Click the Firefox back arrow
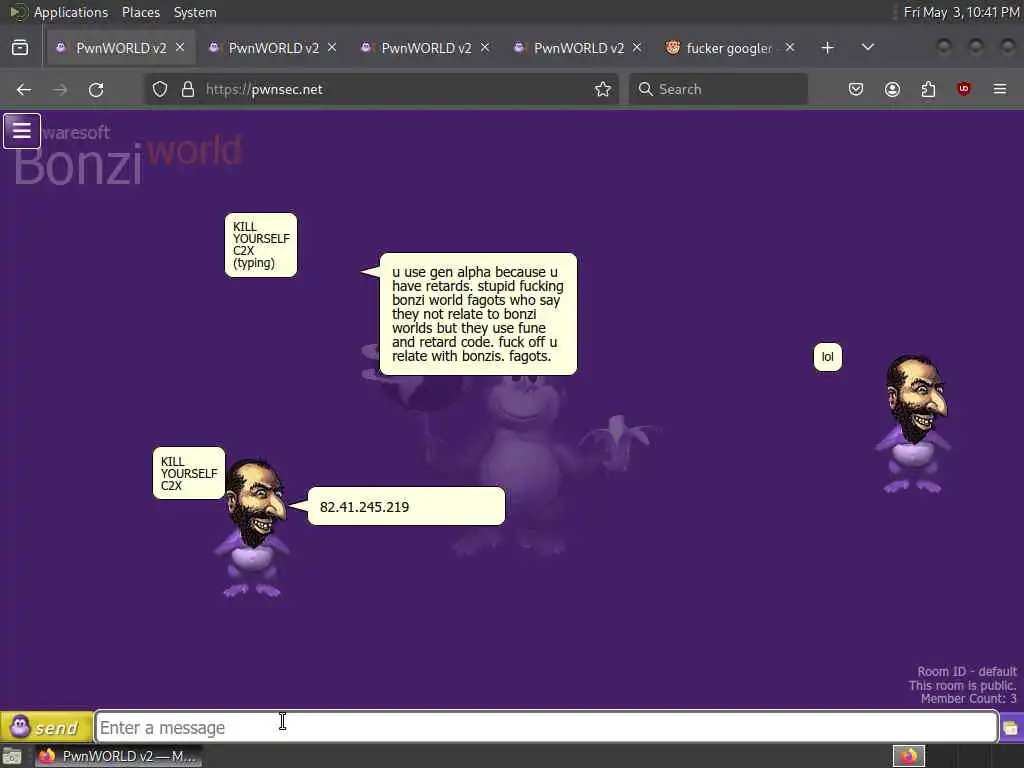Screen dimensions: 1024x768 click(x=24, y=89)
